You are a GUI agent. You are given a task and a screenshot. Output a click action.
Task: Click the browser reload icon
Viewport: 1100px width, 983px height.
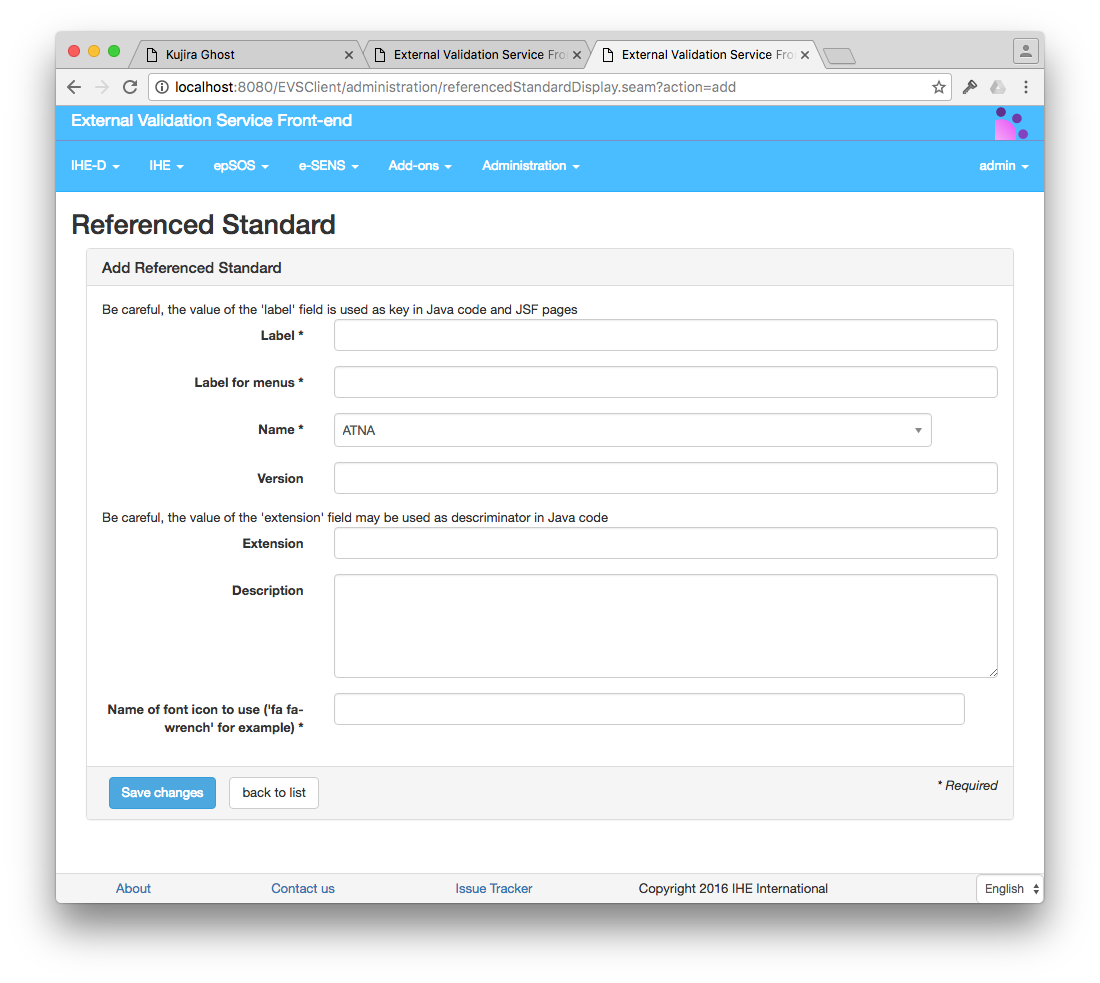click(130, 87)
